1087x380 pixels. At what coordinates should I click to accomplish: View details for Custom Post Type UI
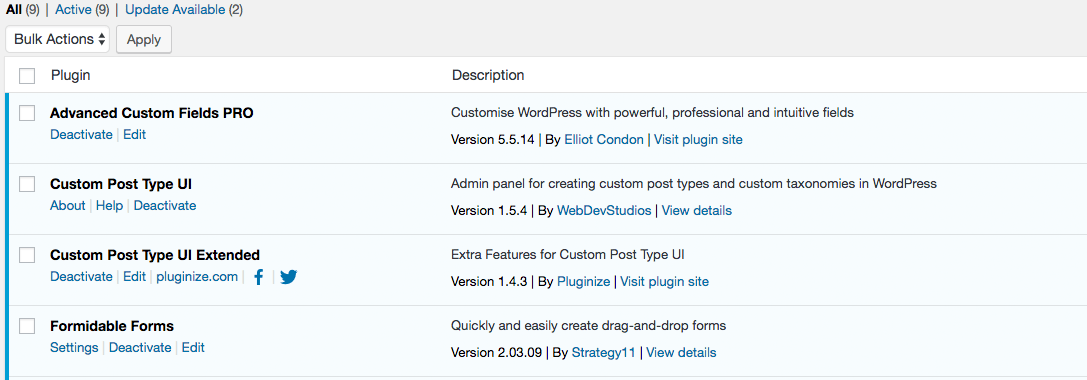697,210
